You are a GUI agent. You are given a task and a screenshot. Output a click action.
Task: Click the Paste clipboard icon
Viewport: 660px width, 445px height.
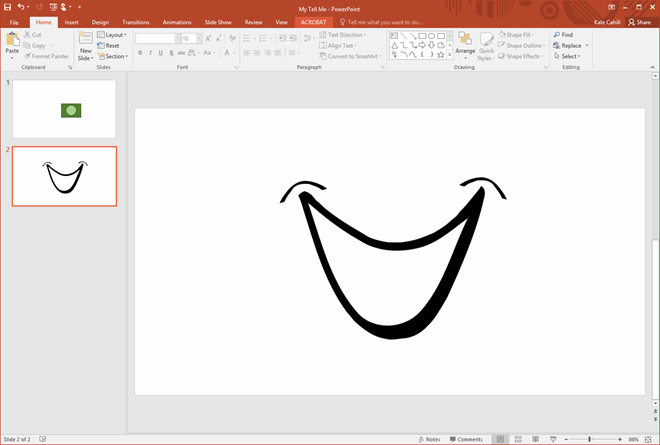click(12, 40)
